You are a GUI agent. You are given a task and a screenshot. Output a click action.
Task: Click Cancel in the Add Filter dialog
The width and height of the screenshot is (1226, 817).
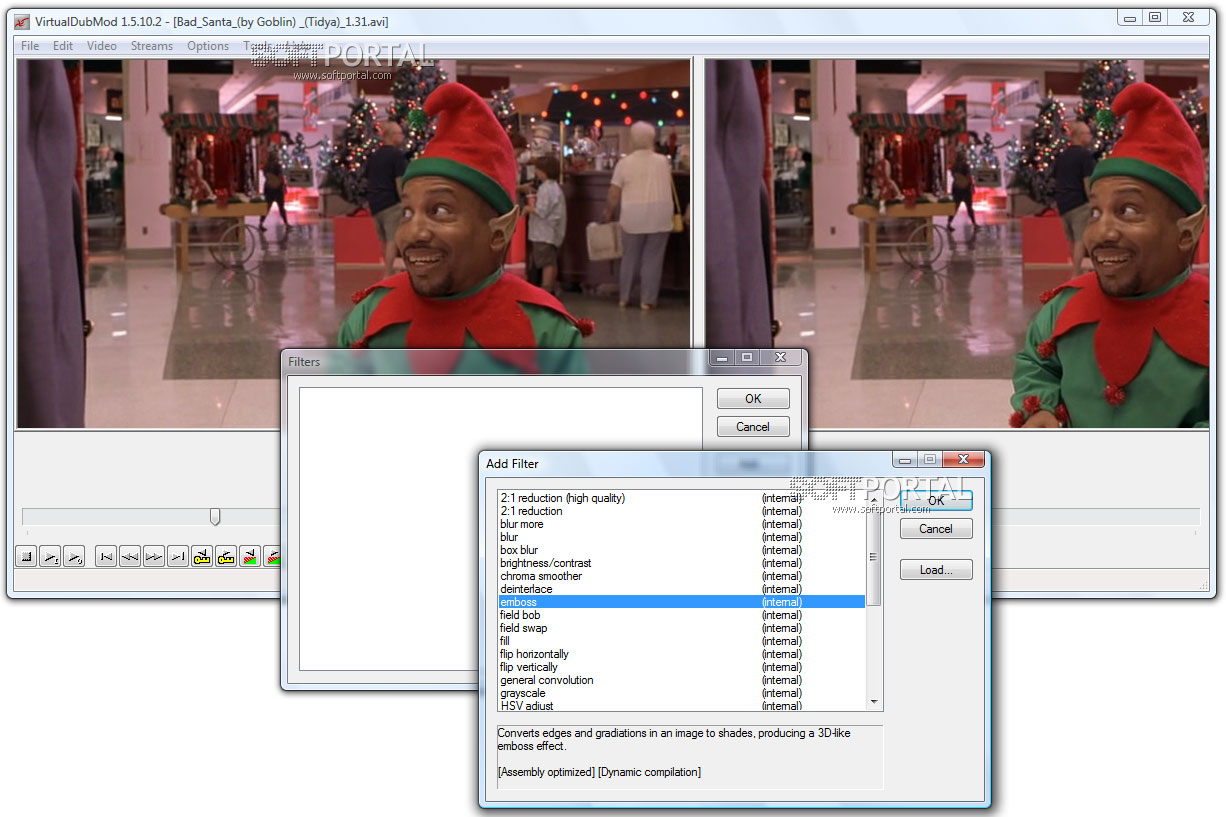click(936, 528)
